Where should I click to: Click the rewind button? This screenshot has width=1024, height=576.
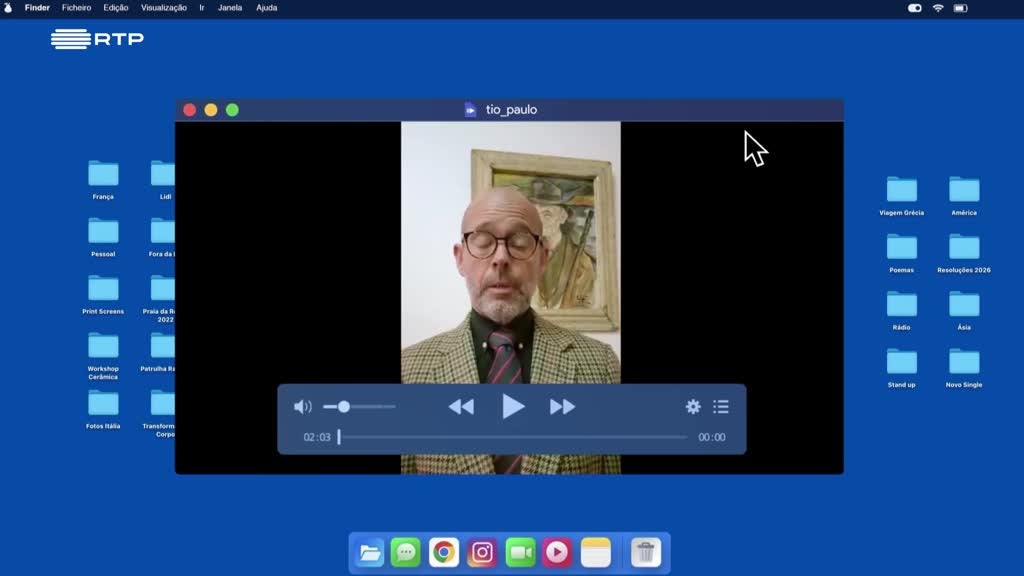tap(461, 407)
